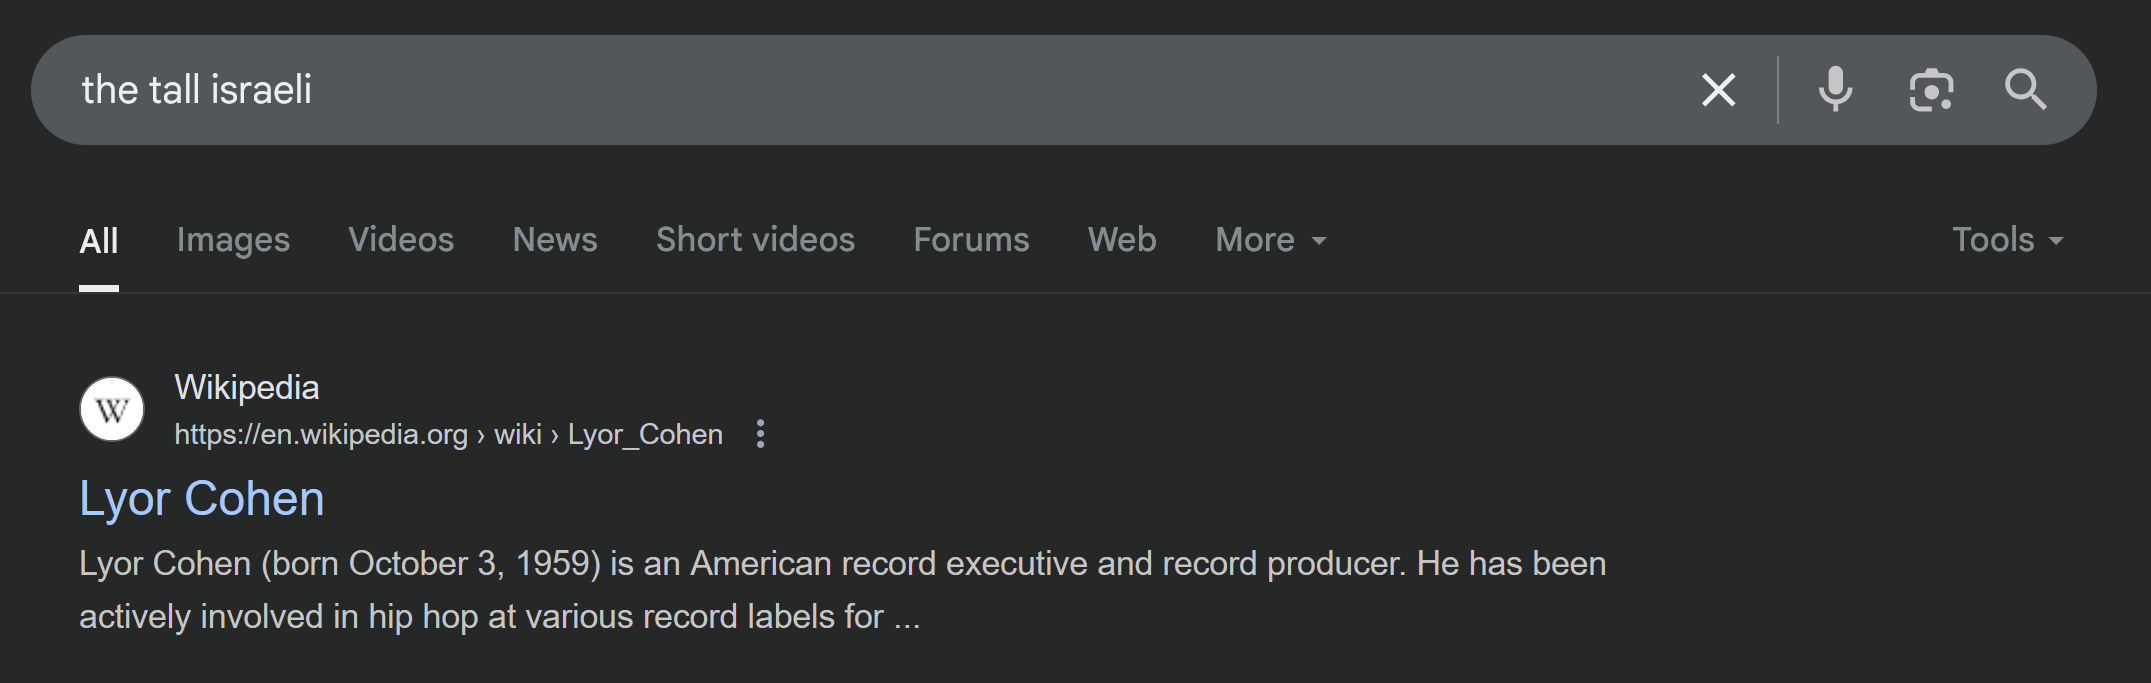The height and width of the screenshot is (683, 2151).
Task: Expand the More dropdown
Action: 1271,240
